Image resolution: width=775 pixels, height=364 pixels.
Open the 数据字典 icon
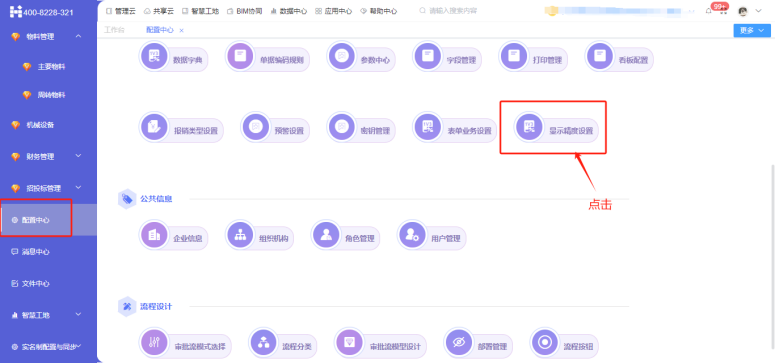[x=154, y=56]
